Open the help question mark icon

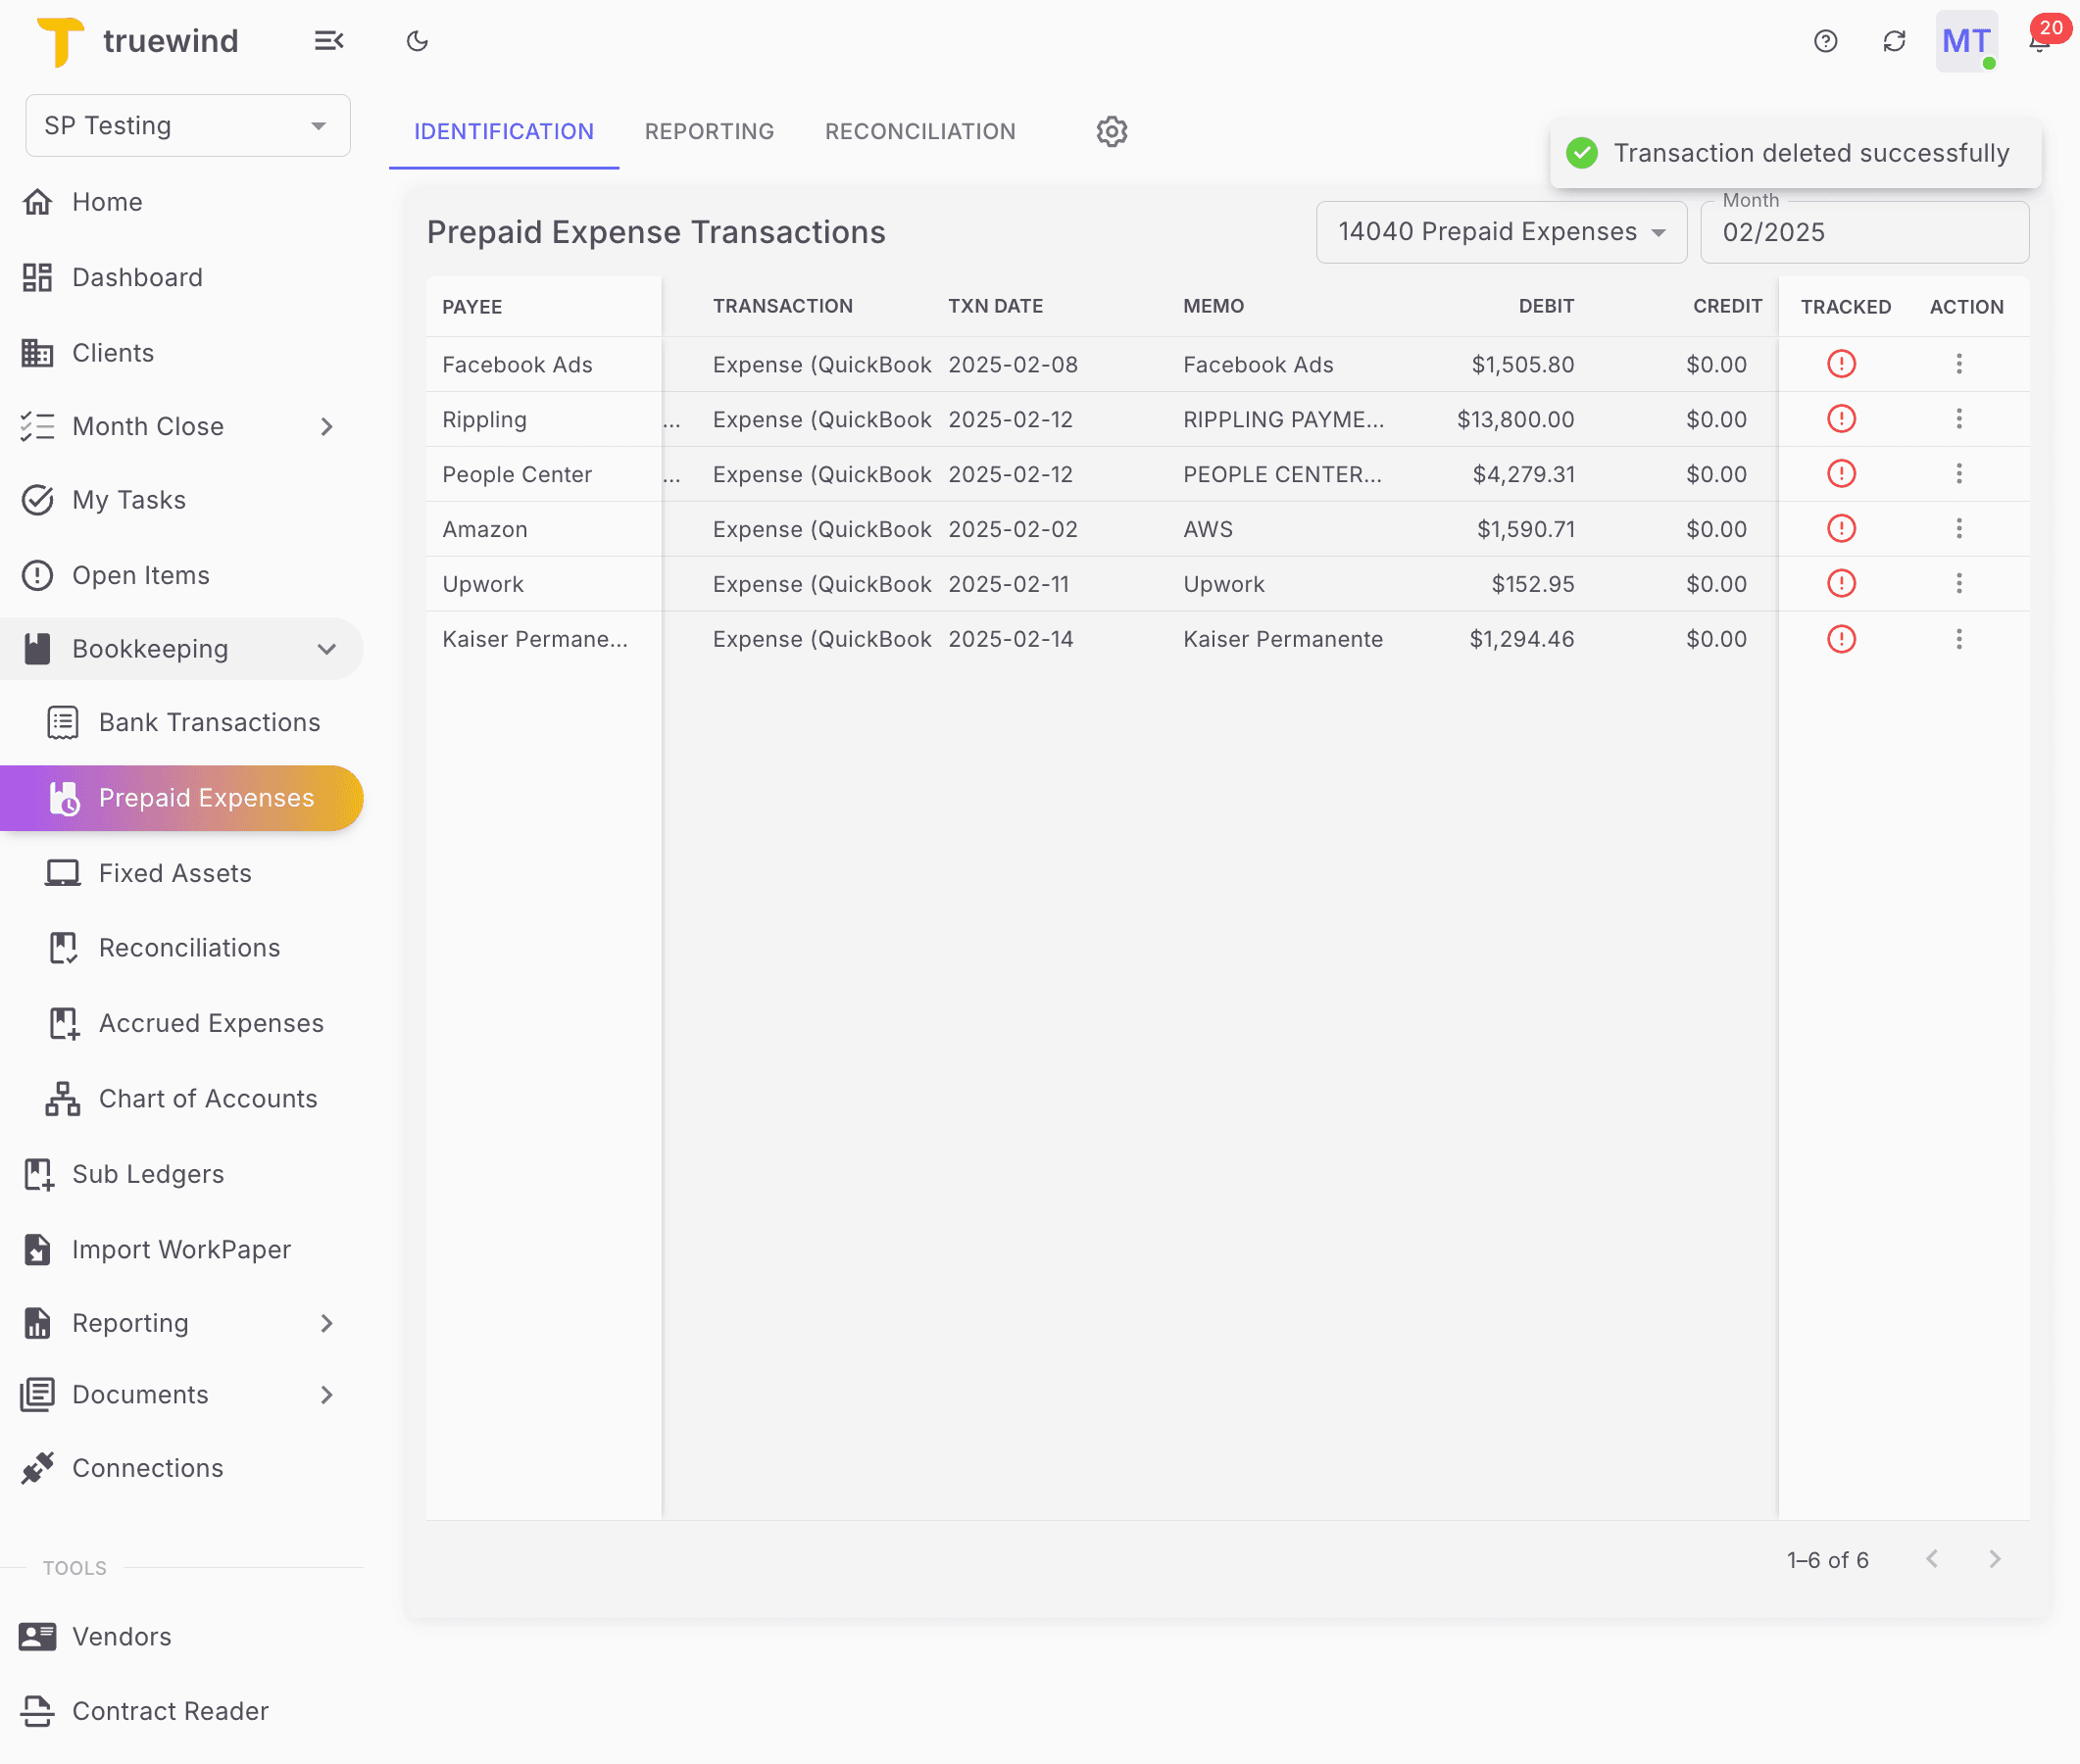point(1824,41)
